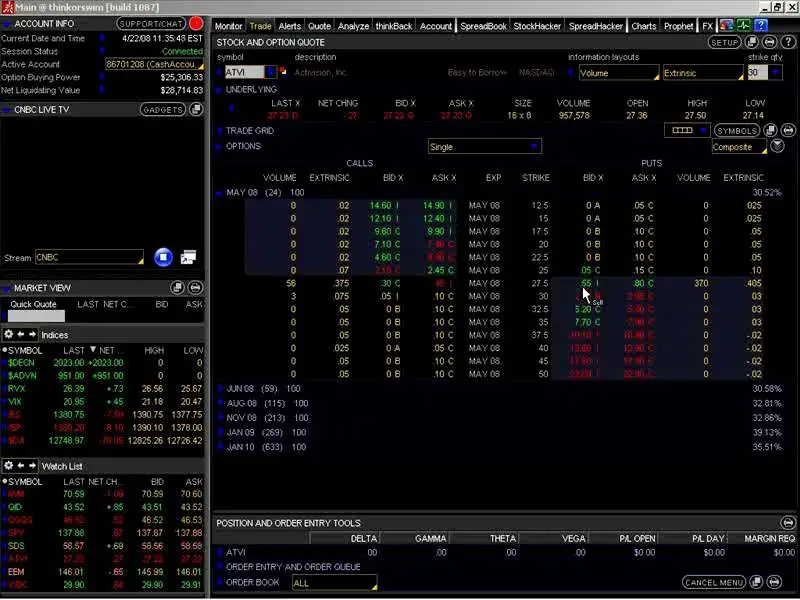The width and height of the screenshot is (800, 600).
Task: Open the Analyze tab
Action: pyautogui.click(x=353, y=26)
